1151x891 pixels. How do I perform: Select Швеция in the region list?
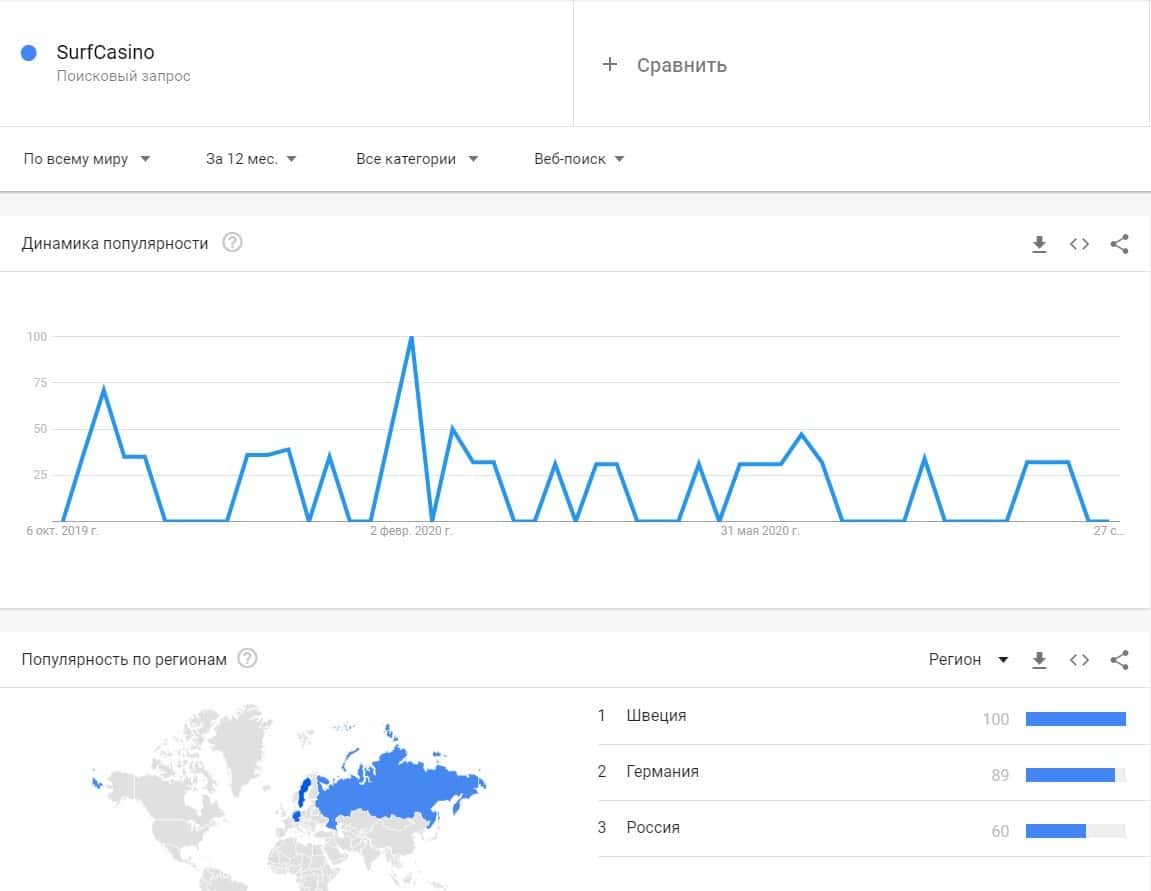pyautogui.click(x=656, y=716)
